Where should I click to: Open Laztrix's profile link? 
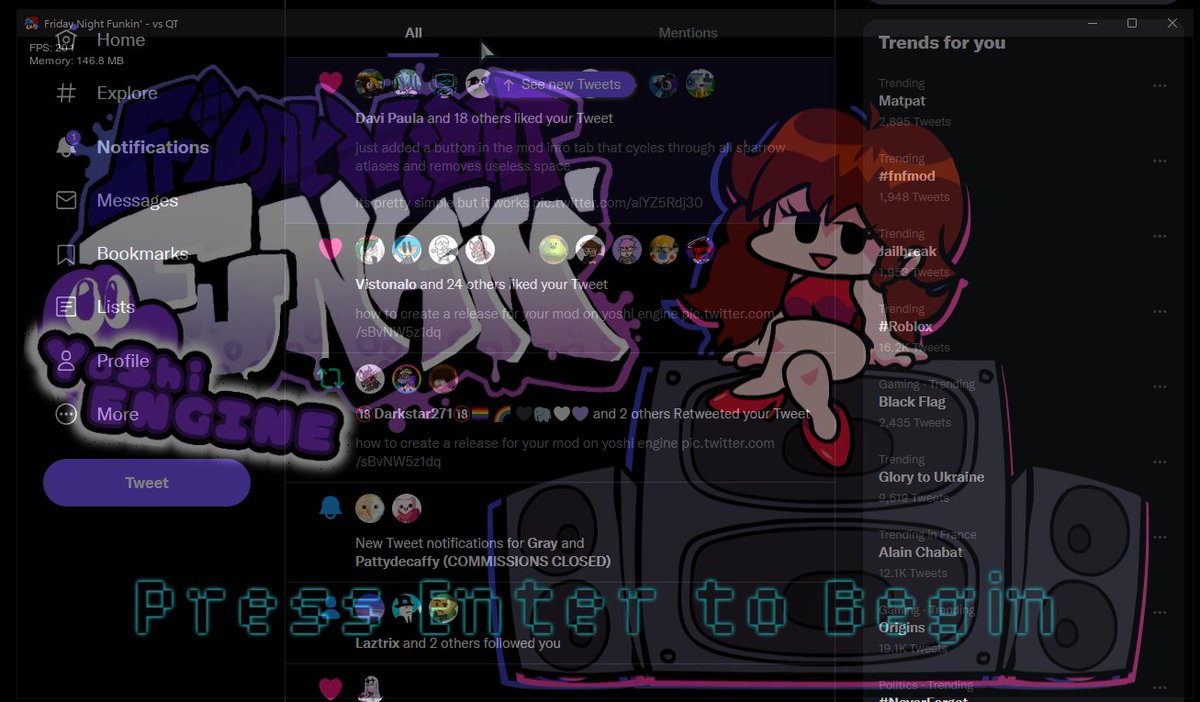pyautogui.click(x=377, y=643)
